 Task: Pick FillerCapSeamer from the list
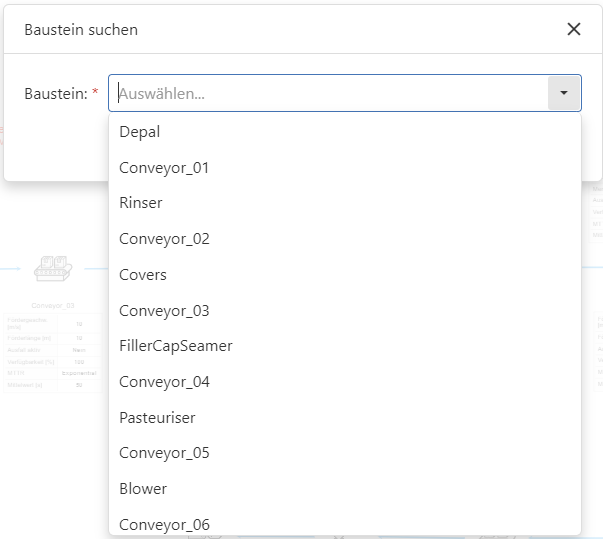pyautogui.click(x=176, y=346)
